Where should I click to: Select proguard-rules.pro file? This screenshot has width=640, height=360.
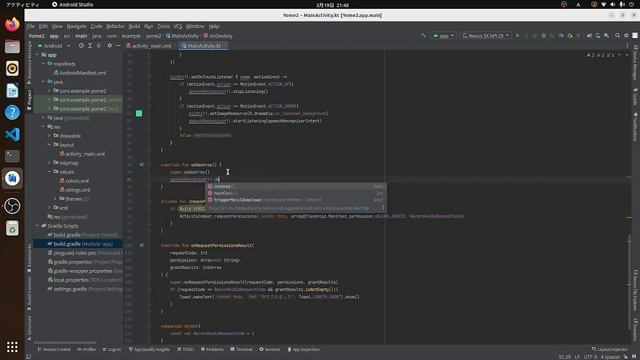[84, 253]
